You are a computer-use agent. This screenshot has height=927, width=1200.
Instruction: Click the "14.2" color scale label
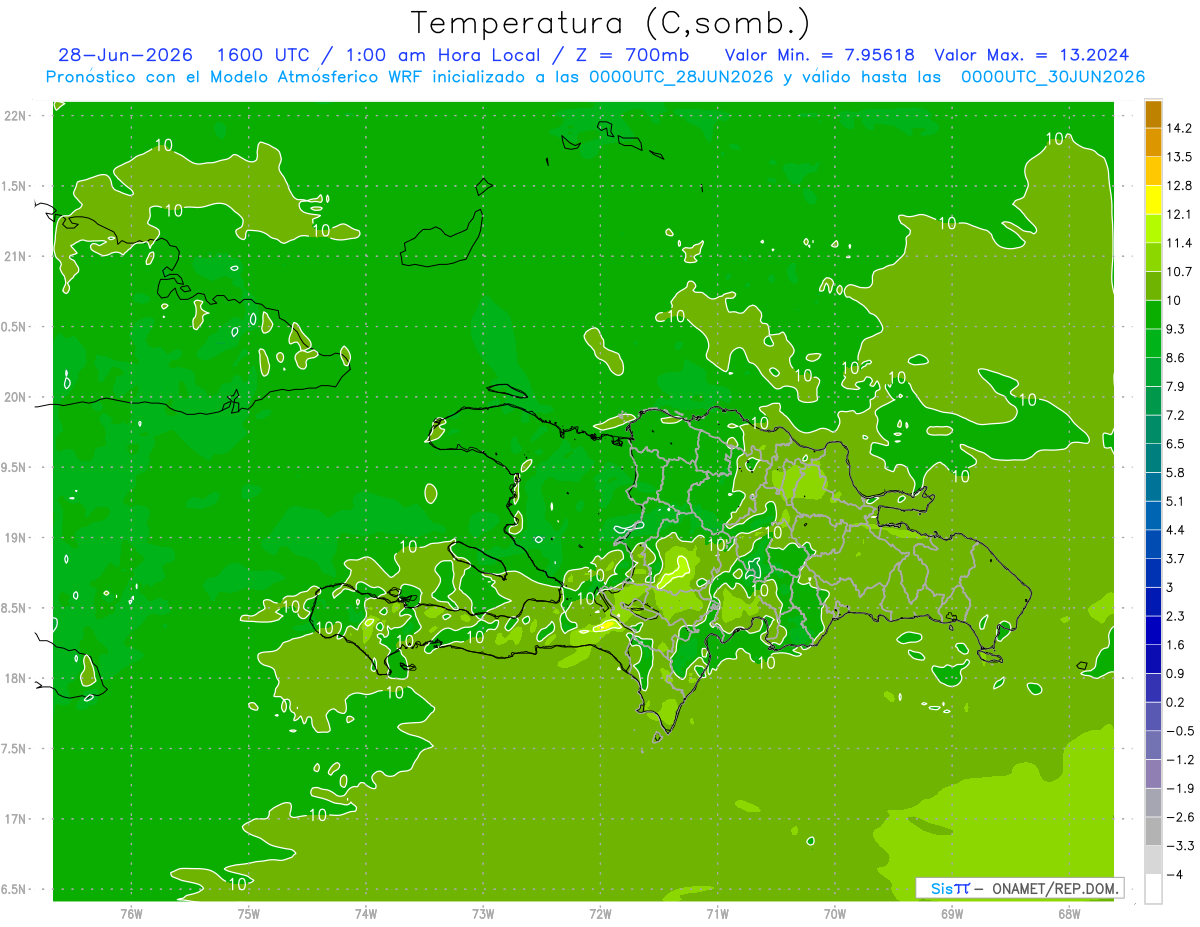(1179, 128)
